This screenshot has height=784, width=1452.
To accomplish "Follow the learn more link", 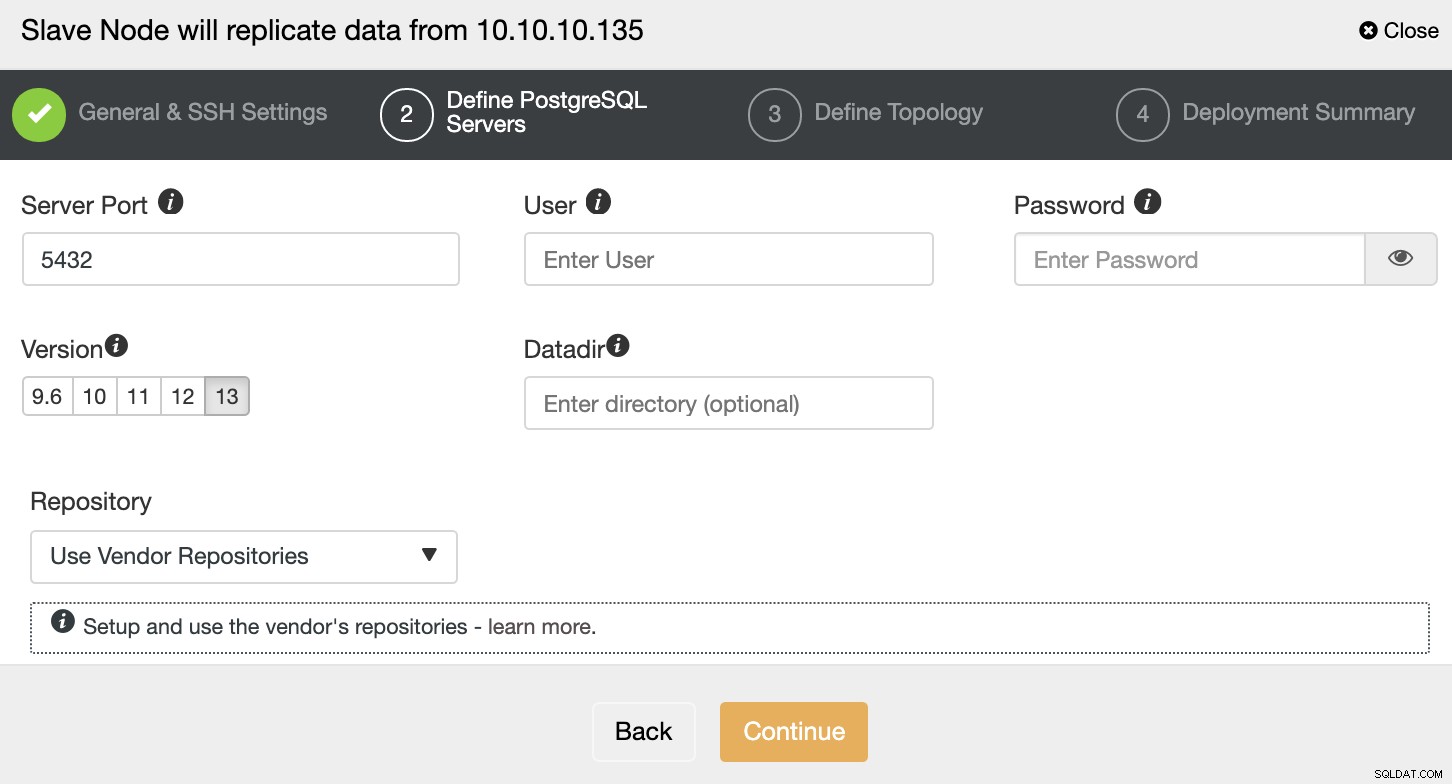I will pos(542,628).
